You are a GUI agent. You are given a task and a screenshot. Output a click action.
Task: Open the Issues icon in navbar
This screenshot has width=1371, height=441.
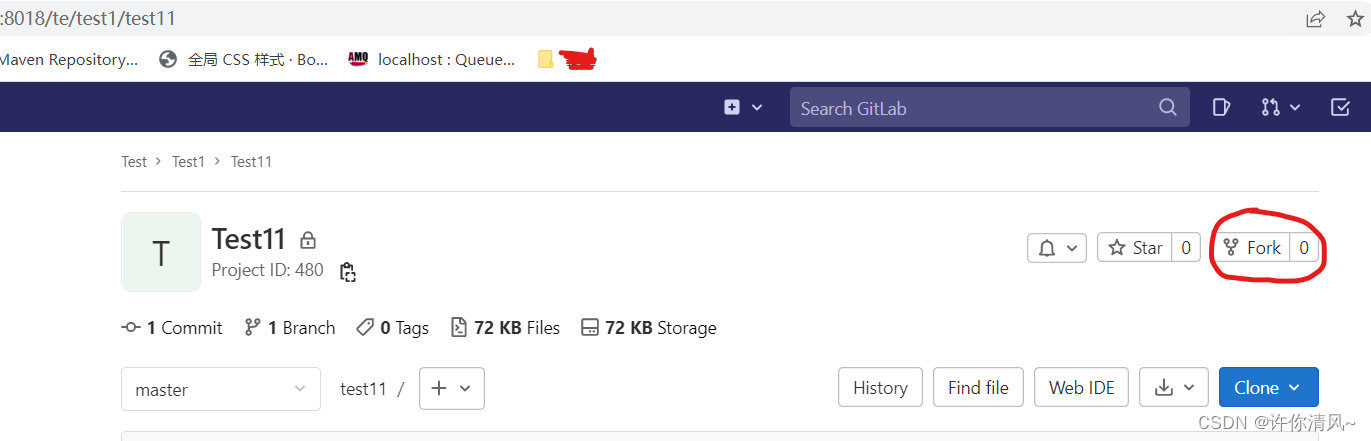(x=1221, y=107)
